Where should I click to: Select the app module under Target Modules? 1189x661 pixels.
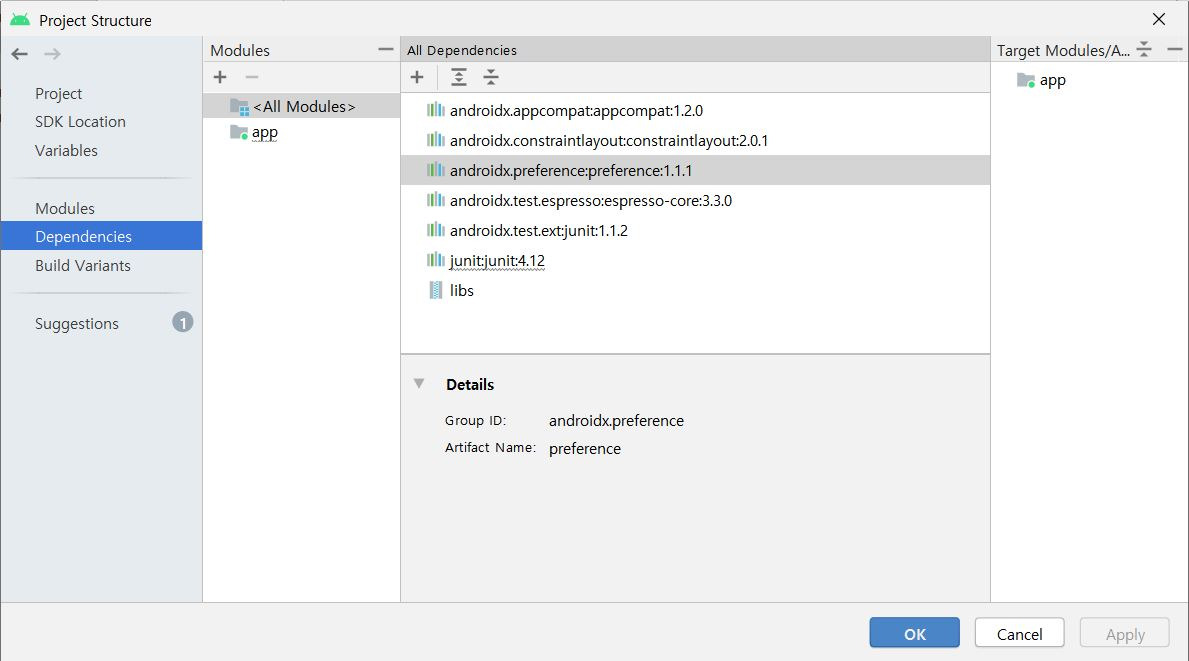click(x=1051, y=80)
